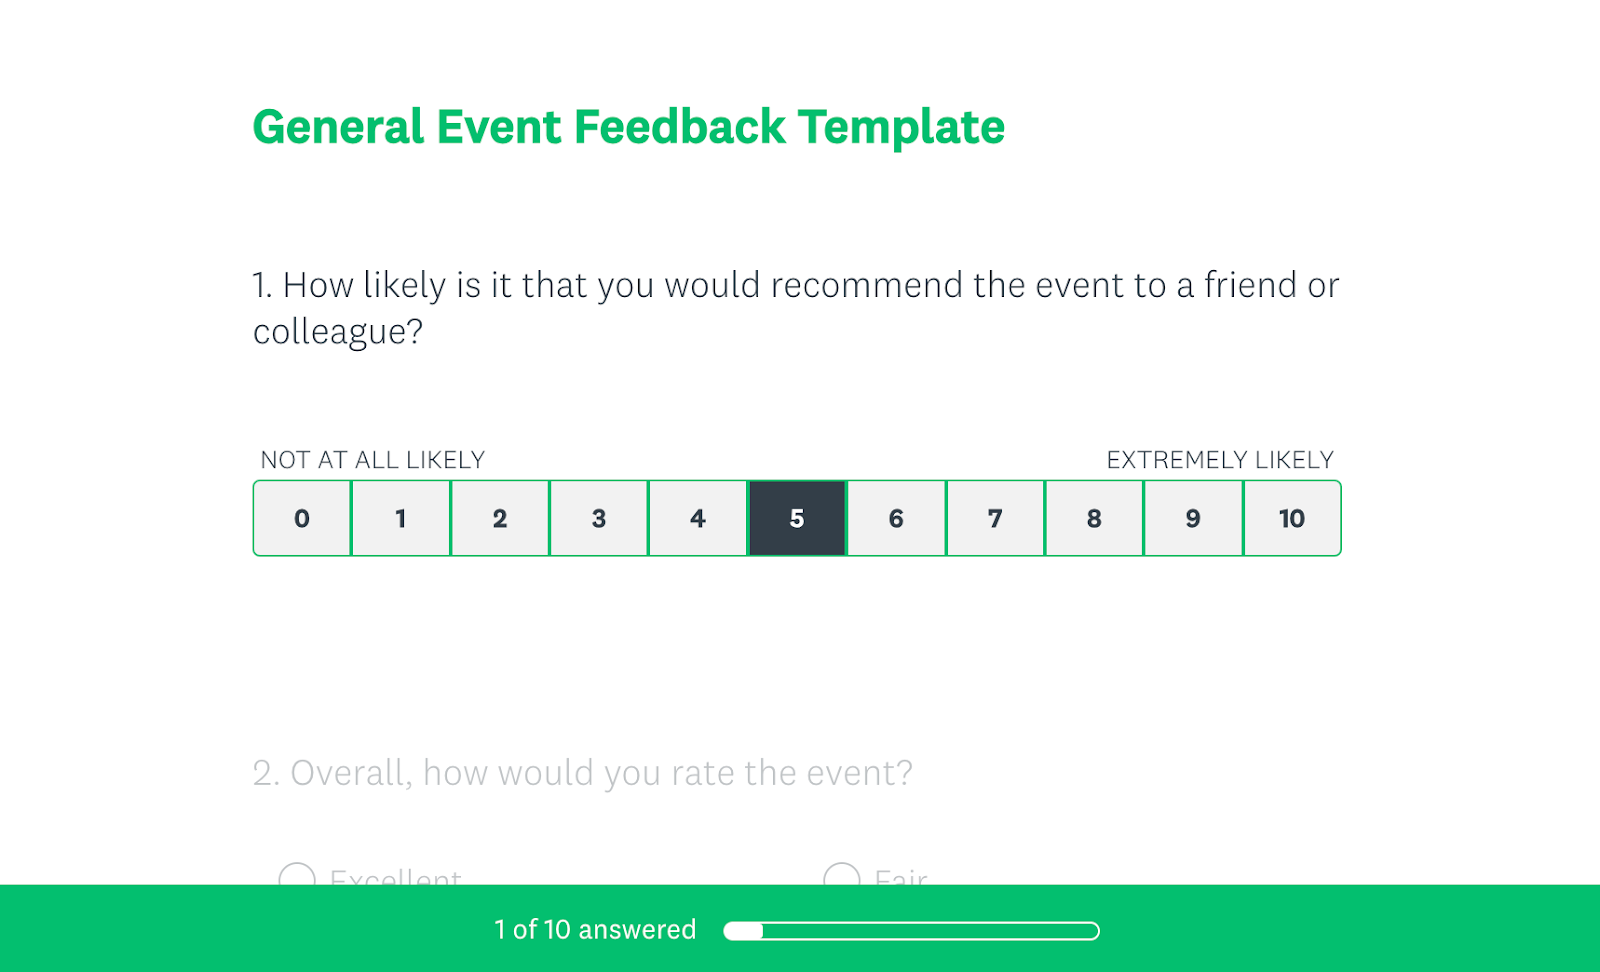Select rating 4 on the recommendation scale
The image size is (1600, 972).
pos(698,518)
